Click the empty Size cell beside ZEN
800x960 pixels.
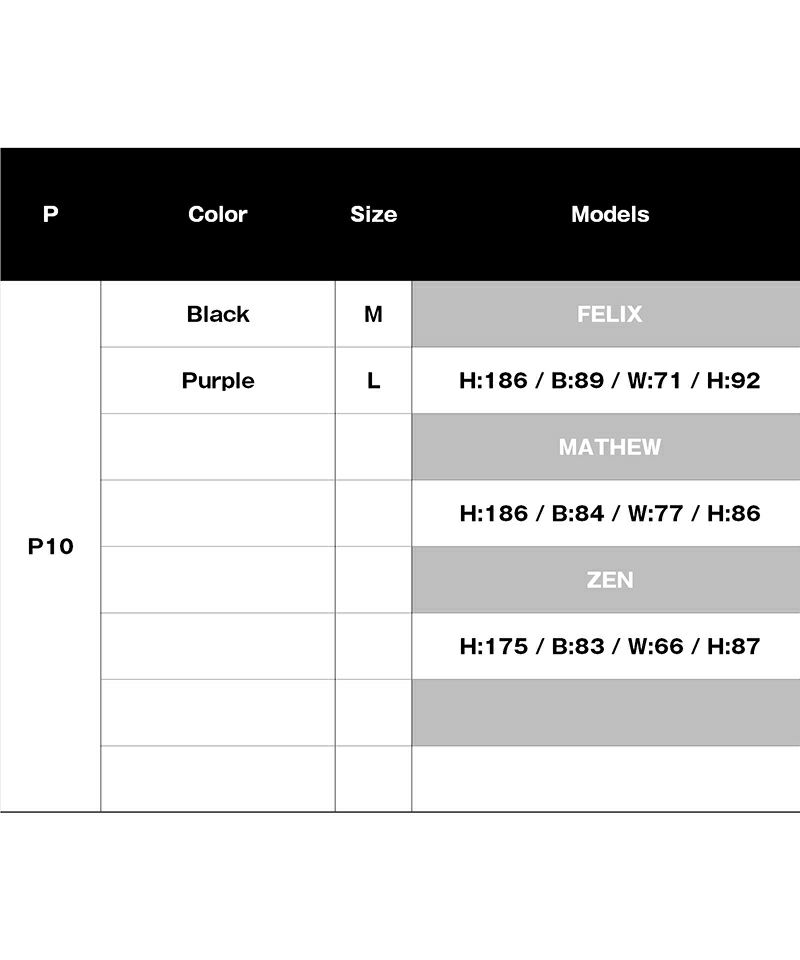[x=373, y=580]
